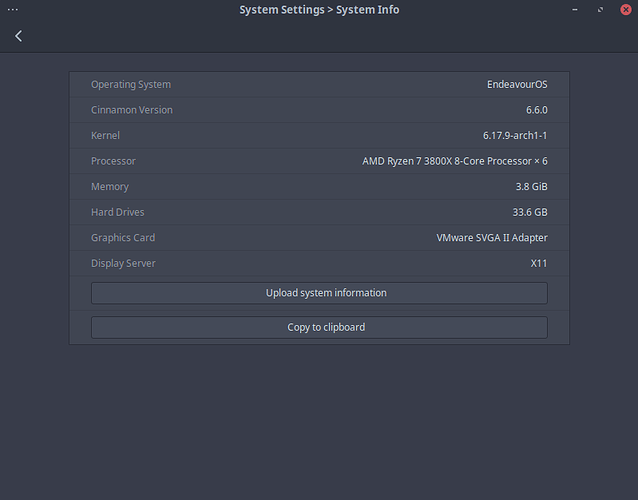Select the 6.17.9-arch1-1 kernel value
This screenshot has height=500, width=638.
point(515,135)
